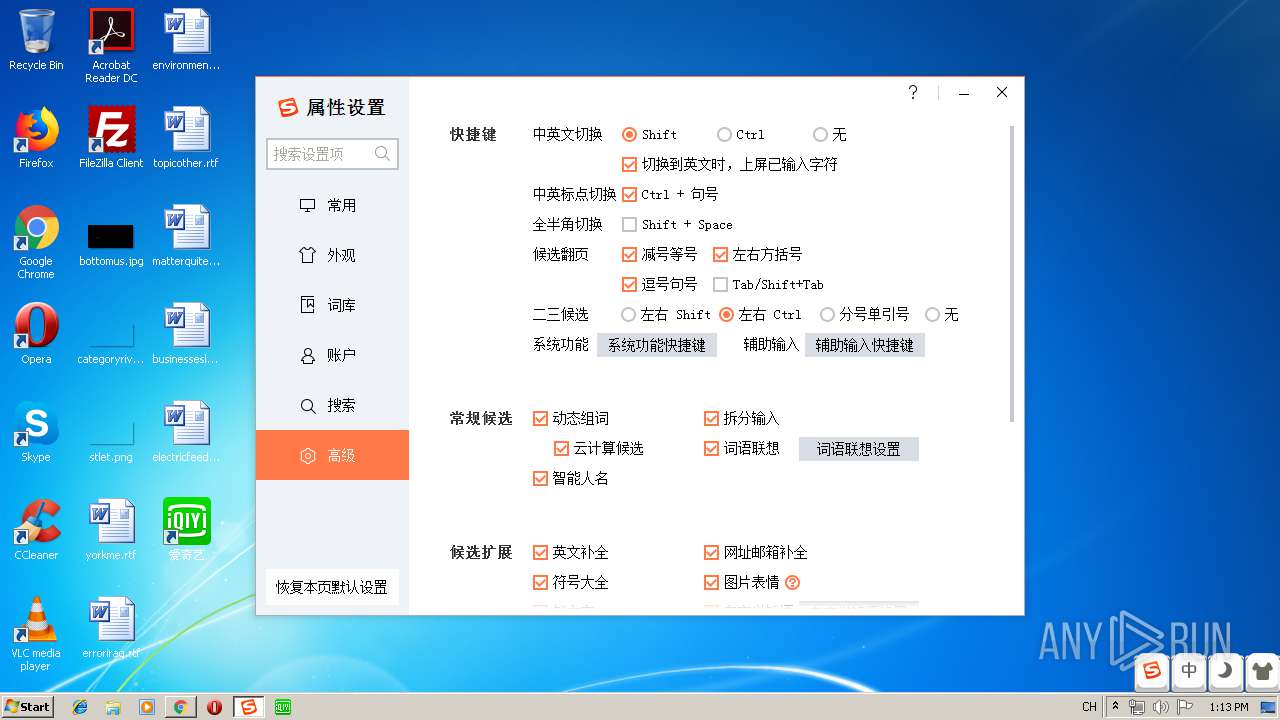Click 恢复本页默认设置 button
The width and height of the screenshot is (1280, 720).
tap(332, 587)
